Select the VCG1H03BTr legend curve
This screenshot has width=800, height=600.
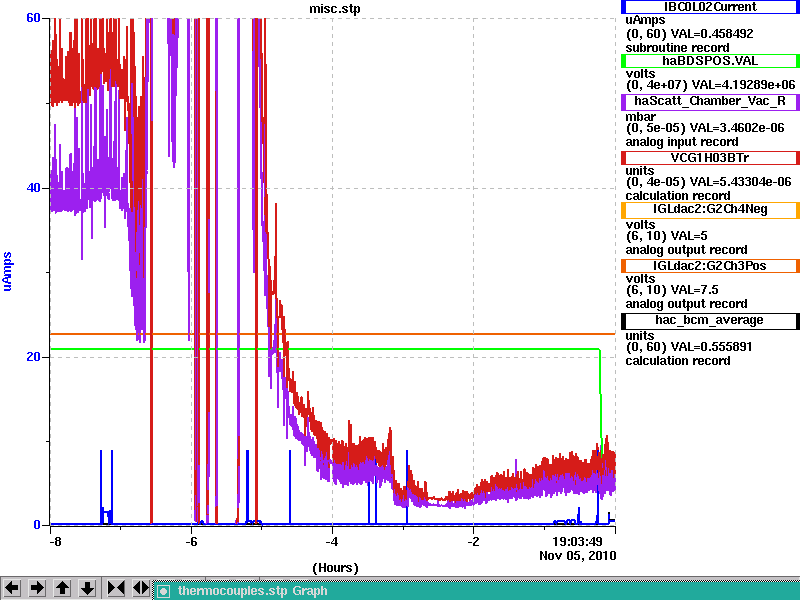[x=710, y=158]
